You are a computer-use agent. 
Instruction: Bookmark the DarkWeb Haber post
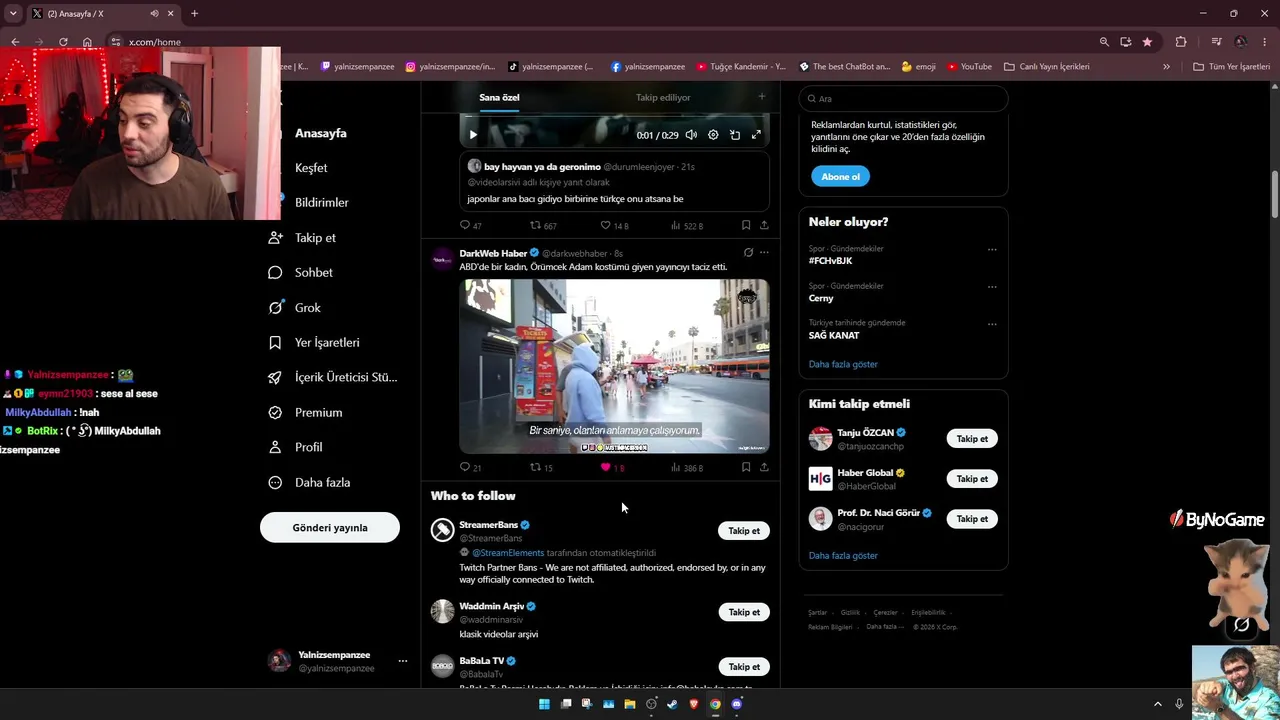coord(746,467)
